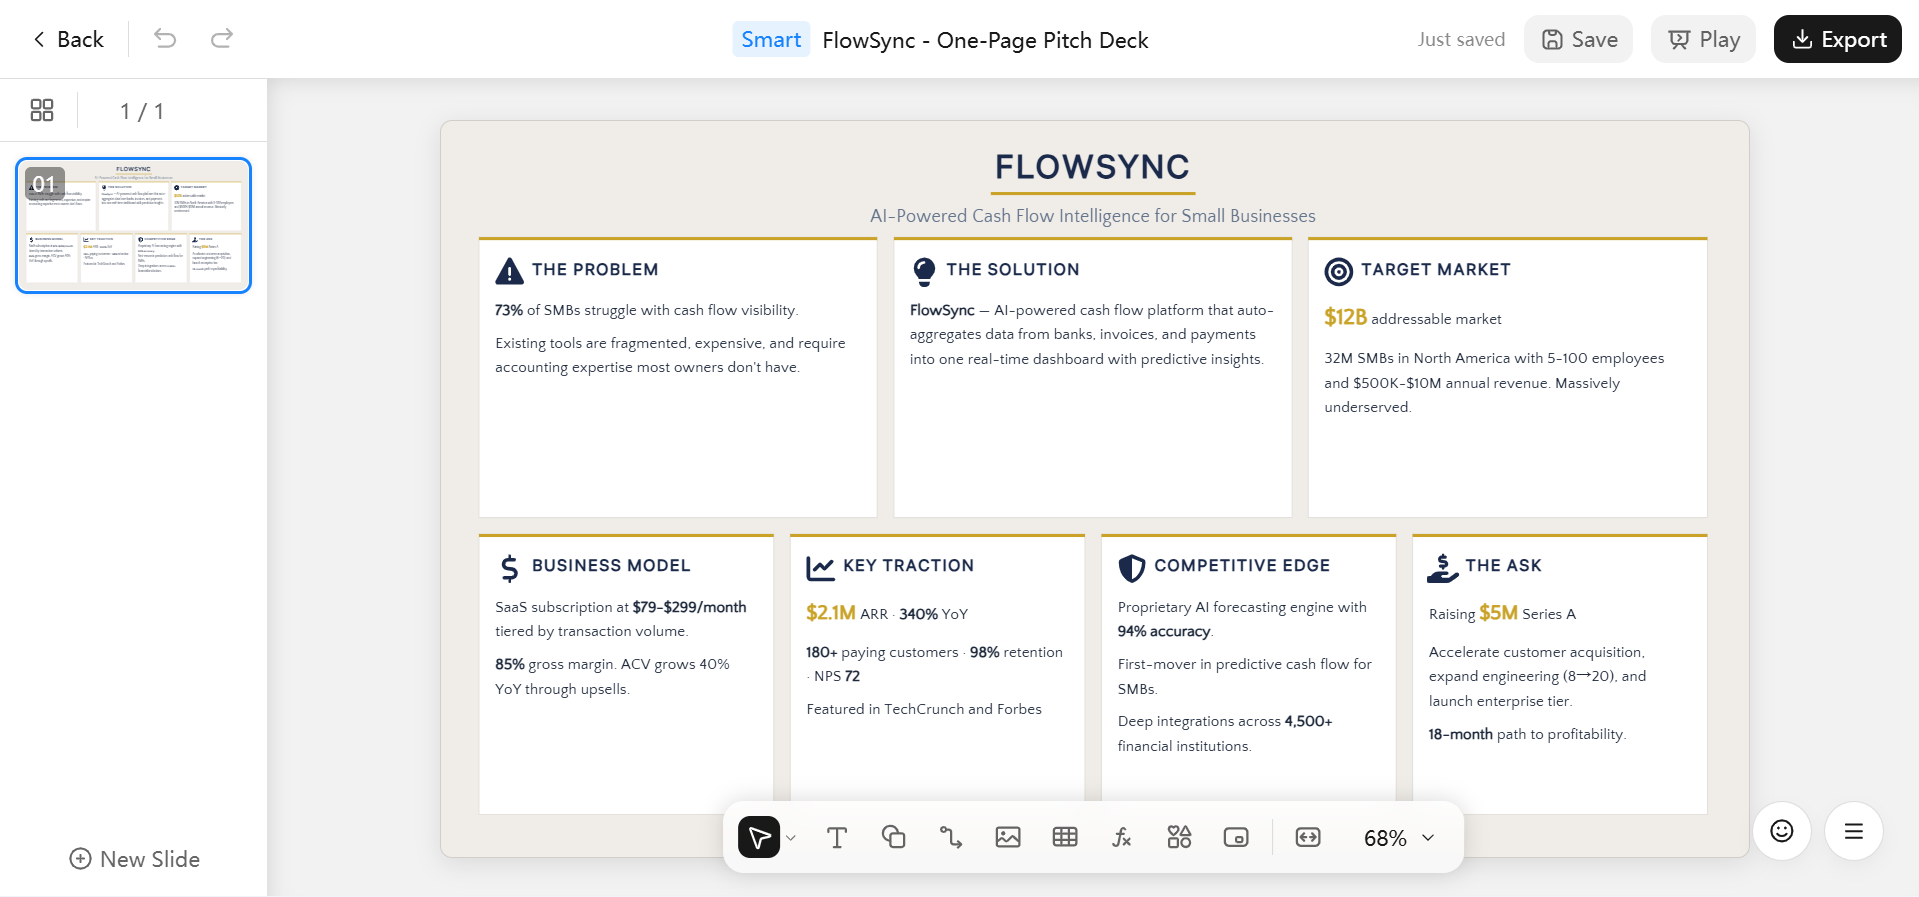The image size is (1919, 897).
Task: Click the Proprietary AI forecasting engine text
Action: 1242,619
